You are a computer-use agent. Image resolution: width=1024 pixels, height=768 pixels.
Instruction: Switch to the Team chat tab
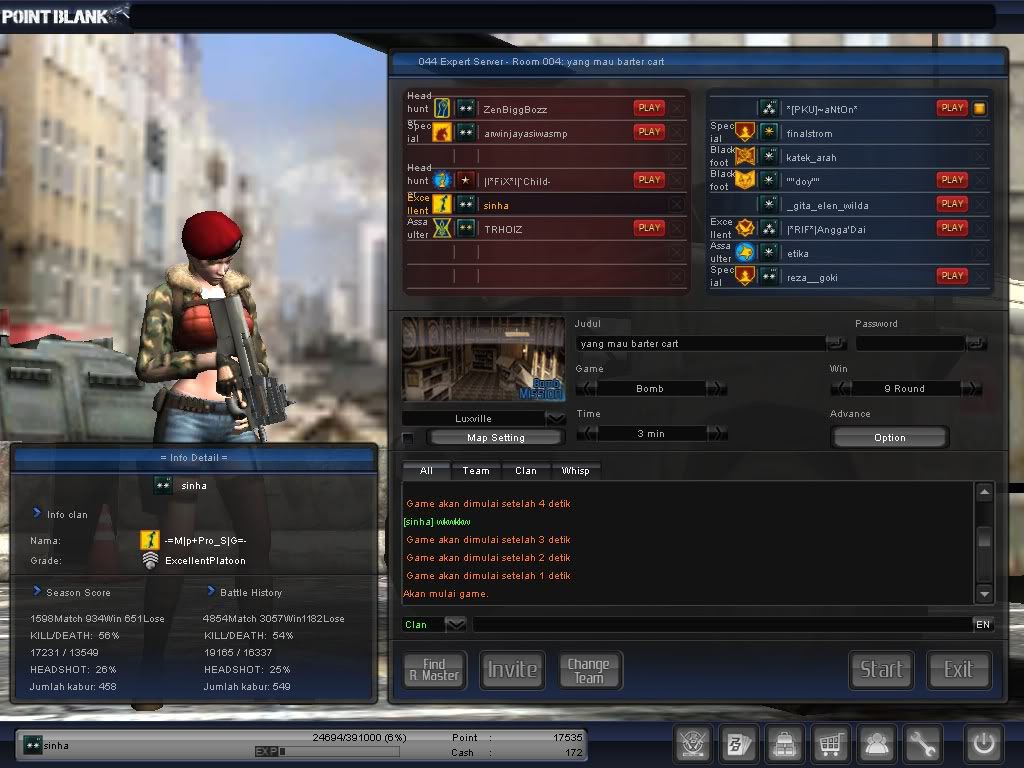[476, 471]
